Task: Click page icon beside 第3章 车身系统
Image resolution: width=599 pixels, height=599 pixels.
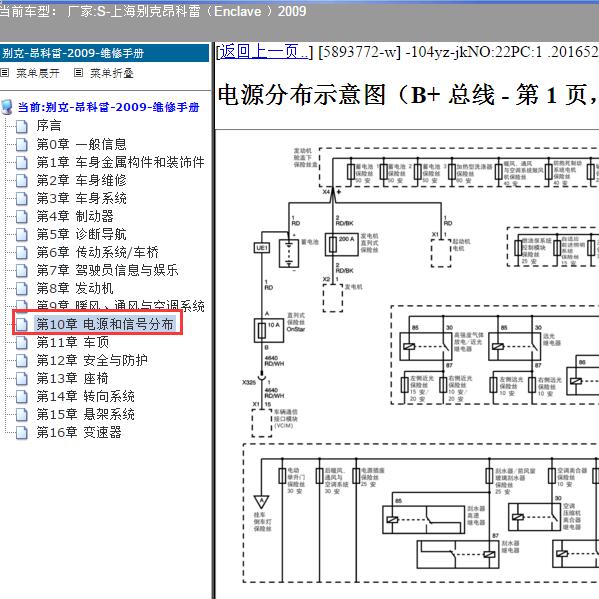Action: 22,198
